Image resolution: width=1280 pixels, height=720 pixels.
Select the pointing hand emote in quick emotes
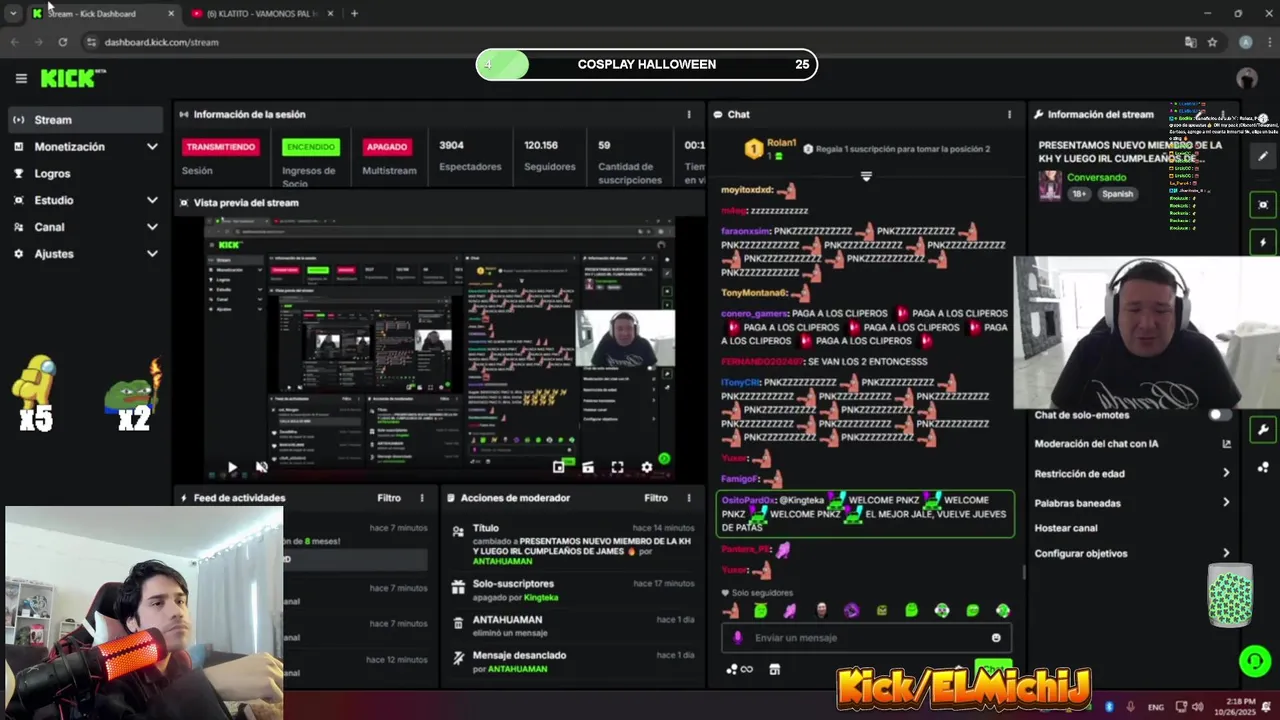731,611
